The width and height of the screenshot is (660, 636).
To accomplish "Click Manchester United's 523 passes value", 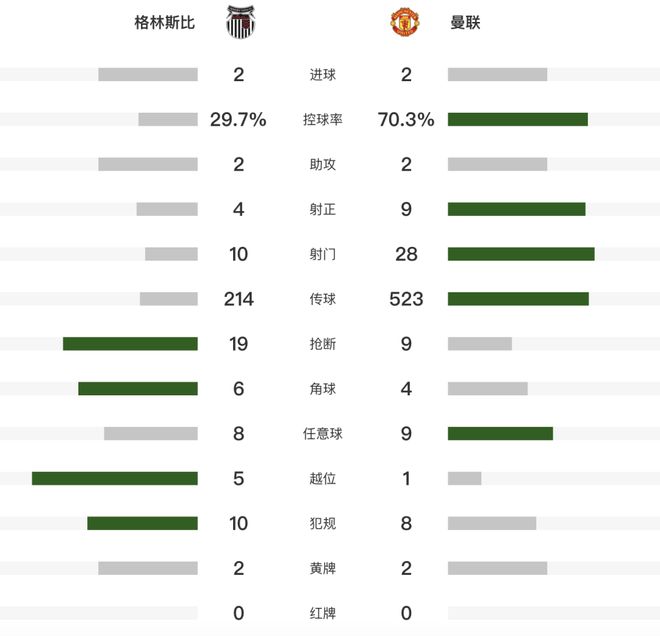I will coord(406,299).
